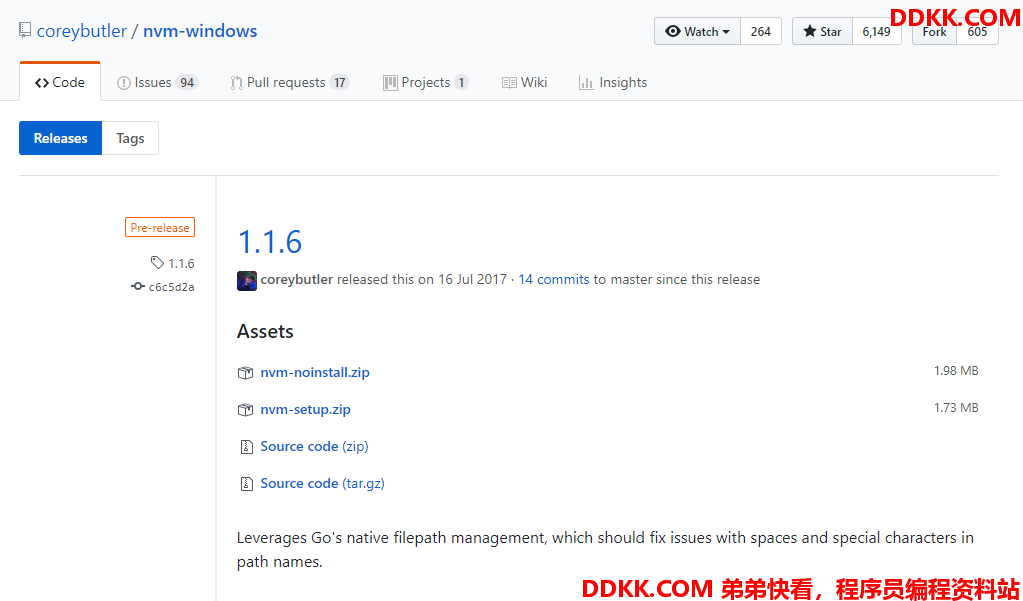The height and width of the screenshot is (601, 1023).
Task: Click the tag icon beside 1.1.6
Action: (157, 262)
